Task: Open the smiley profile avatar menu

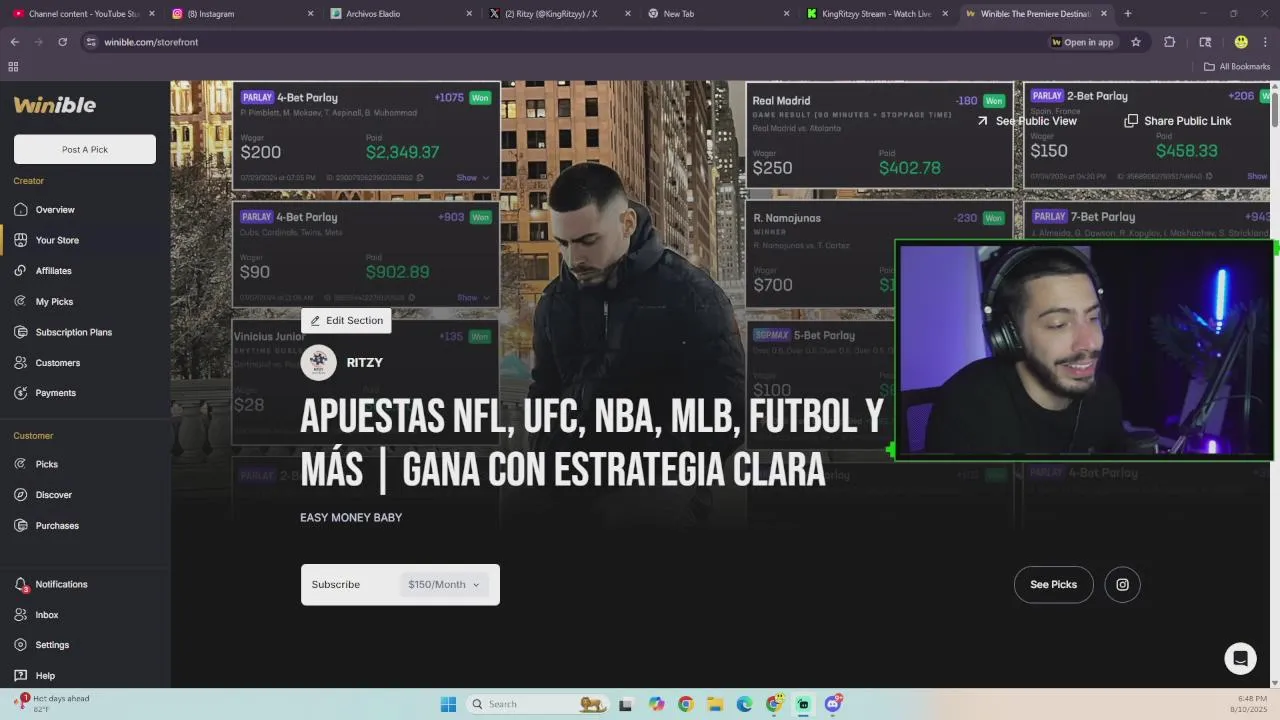Action: click(1241, 42)
